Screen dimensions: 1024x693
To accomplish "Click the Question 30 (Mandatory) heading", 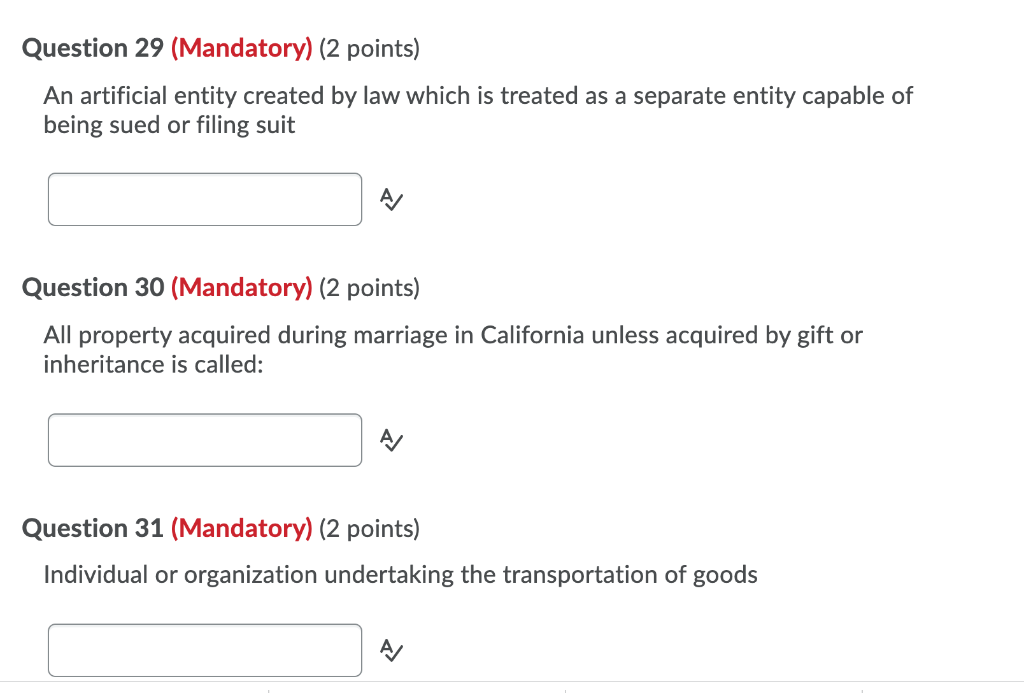I will pyautogui.click(x=221, y=287).
